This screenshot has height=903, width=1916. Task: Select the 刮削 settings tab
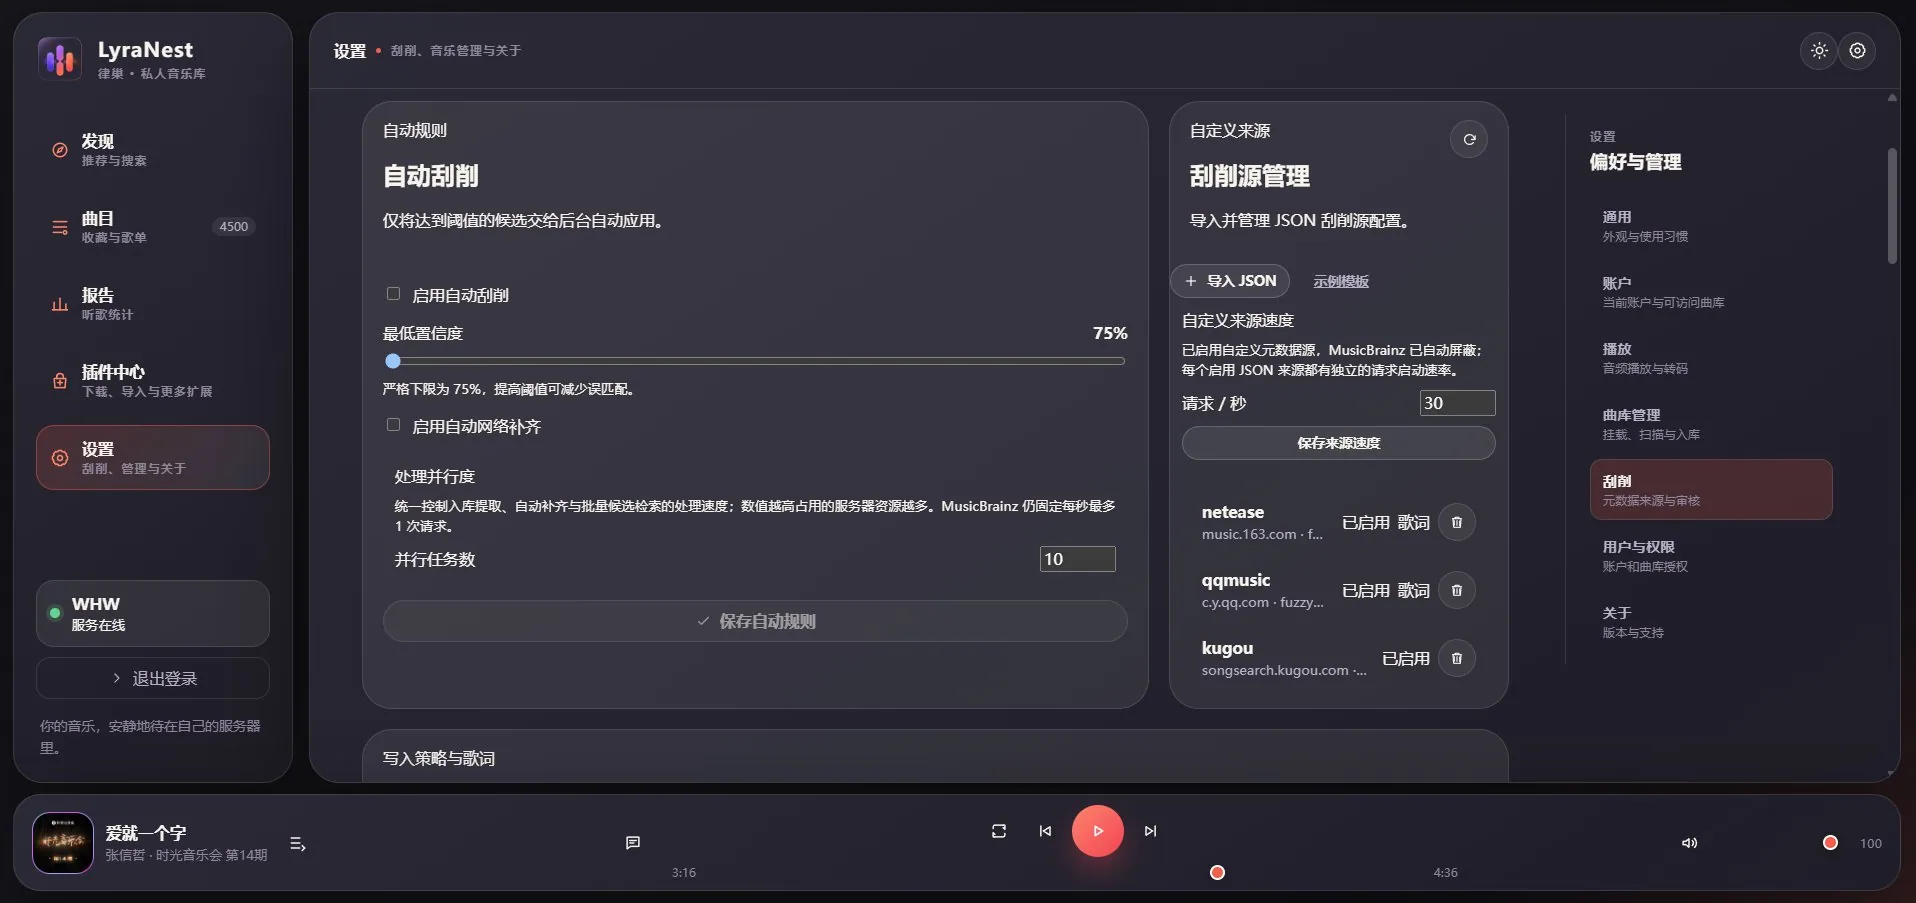[x=1711, y=490]
